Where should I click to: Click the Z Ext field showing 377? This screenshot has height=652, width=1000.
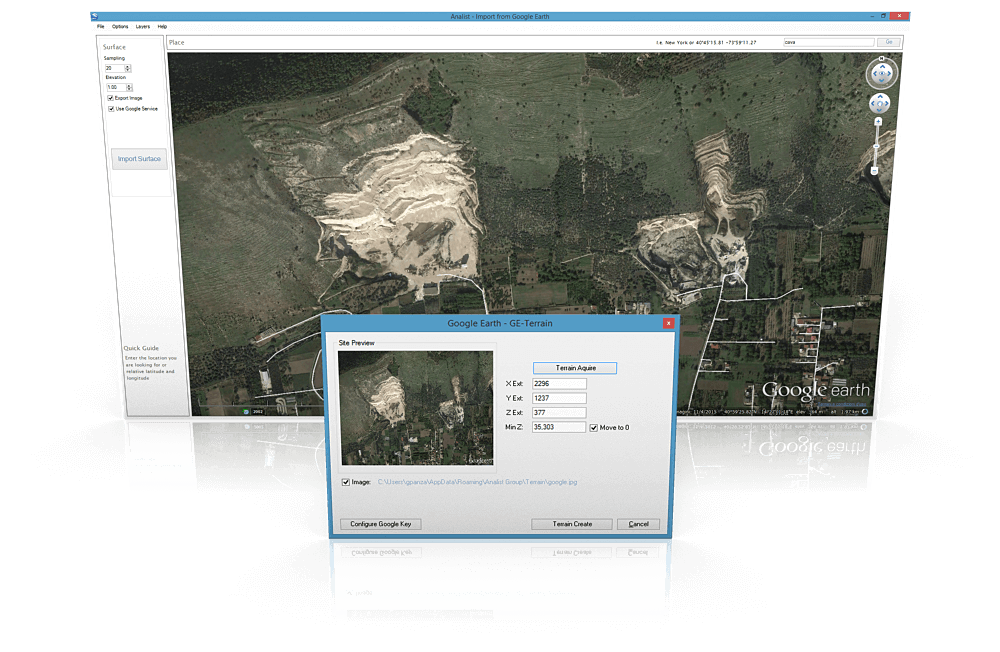point(559,413)
